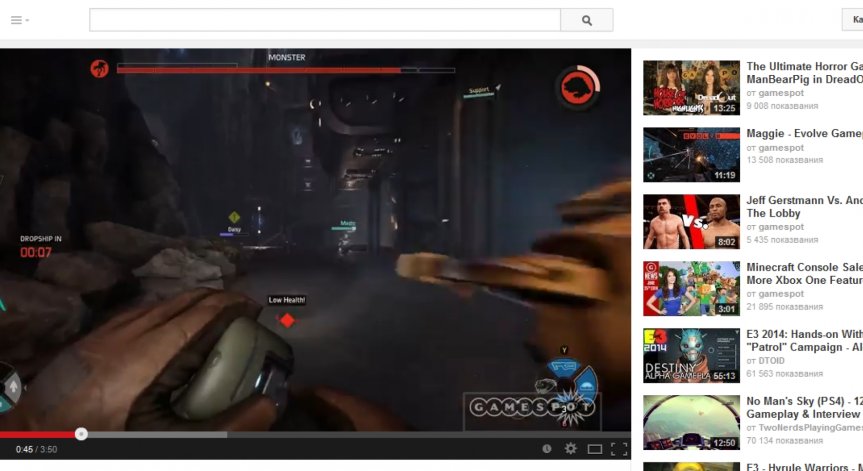Open the video settings gear
The width and height of the screenshot is (863, 471).
click(571, 449)
